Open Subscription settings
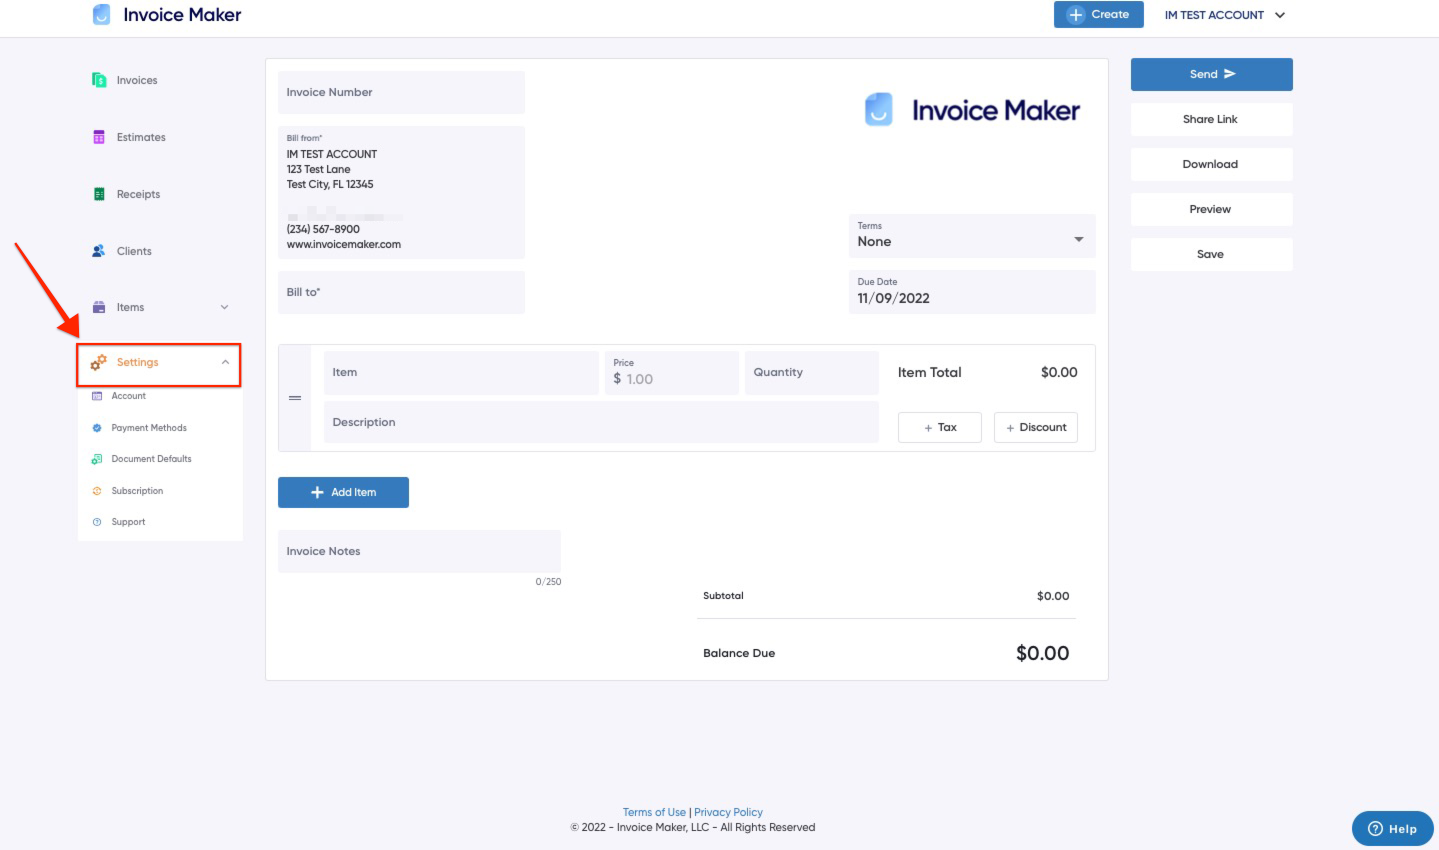Image resolution: width=1439 pixels, height=850 pixels. tap(137, 491)
